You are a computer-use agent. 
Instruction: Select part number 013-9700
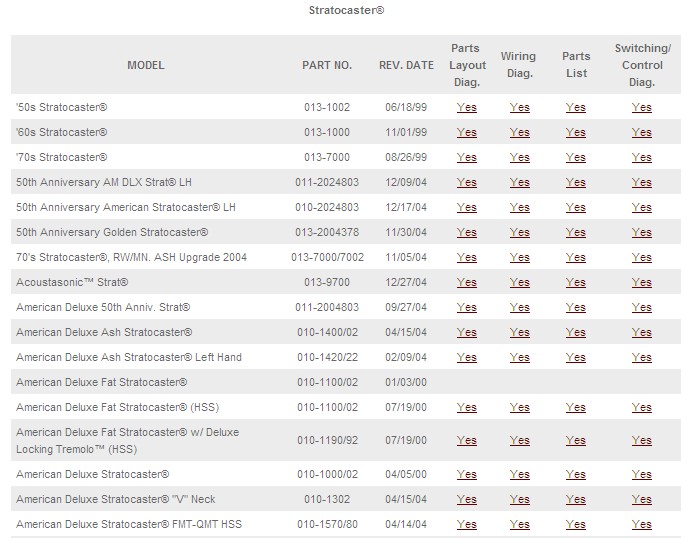click(x=327, y=282)
